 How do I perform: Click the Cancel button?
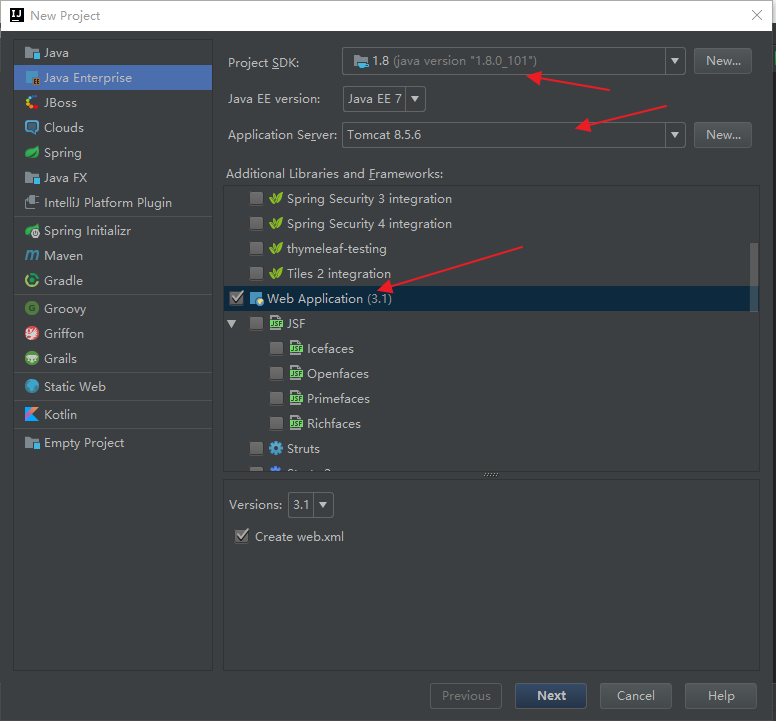pyautogui.click(x=635, y=696)
